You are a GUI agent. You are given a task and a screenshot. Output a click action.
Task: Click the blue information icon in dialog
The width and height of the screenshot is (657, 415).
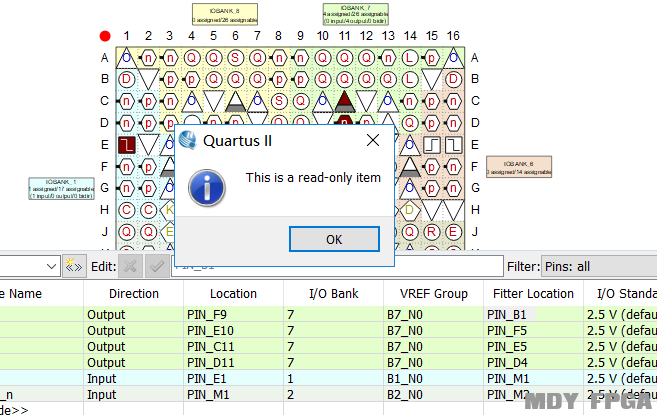click(206, 186)
